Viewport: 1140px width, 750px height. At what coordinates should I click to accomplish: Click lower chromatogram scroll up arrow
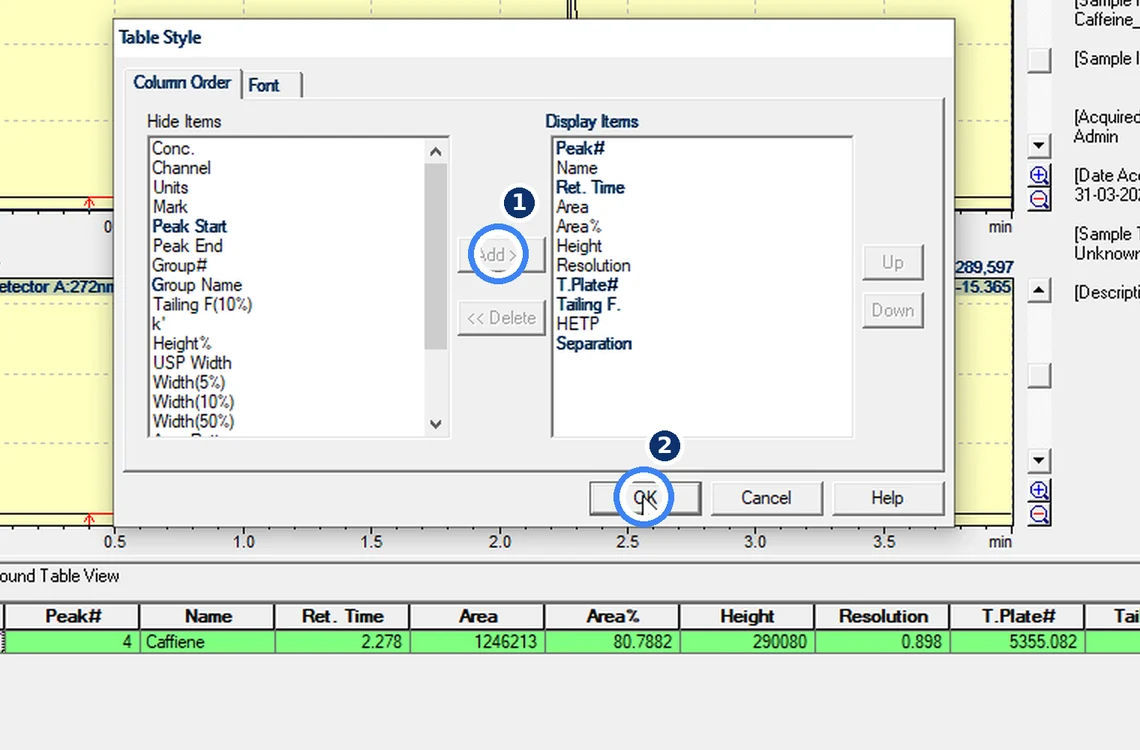tap(1039, 291)
